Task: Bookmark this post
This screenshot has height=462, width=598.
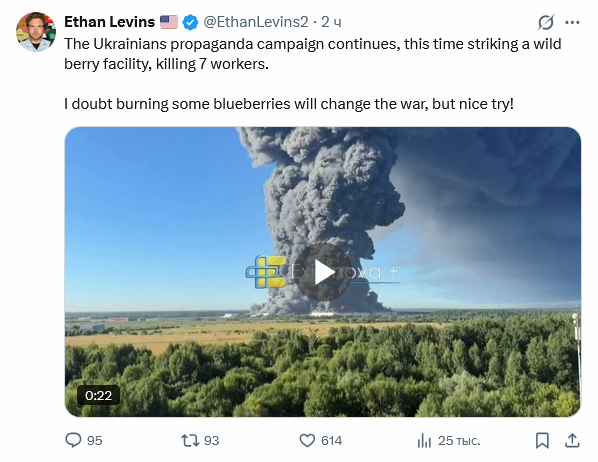Action: coord(542,440)
